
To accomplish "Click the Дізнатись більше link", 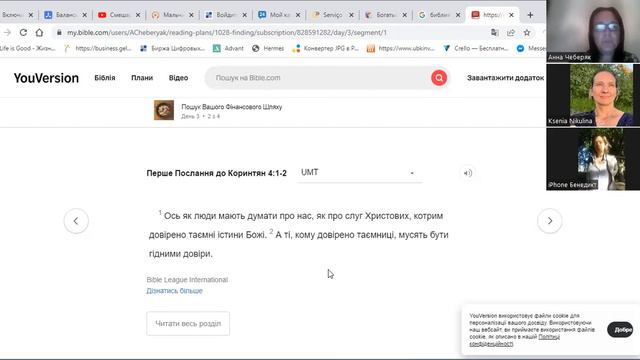I will [174, 291].
